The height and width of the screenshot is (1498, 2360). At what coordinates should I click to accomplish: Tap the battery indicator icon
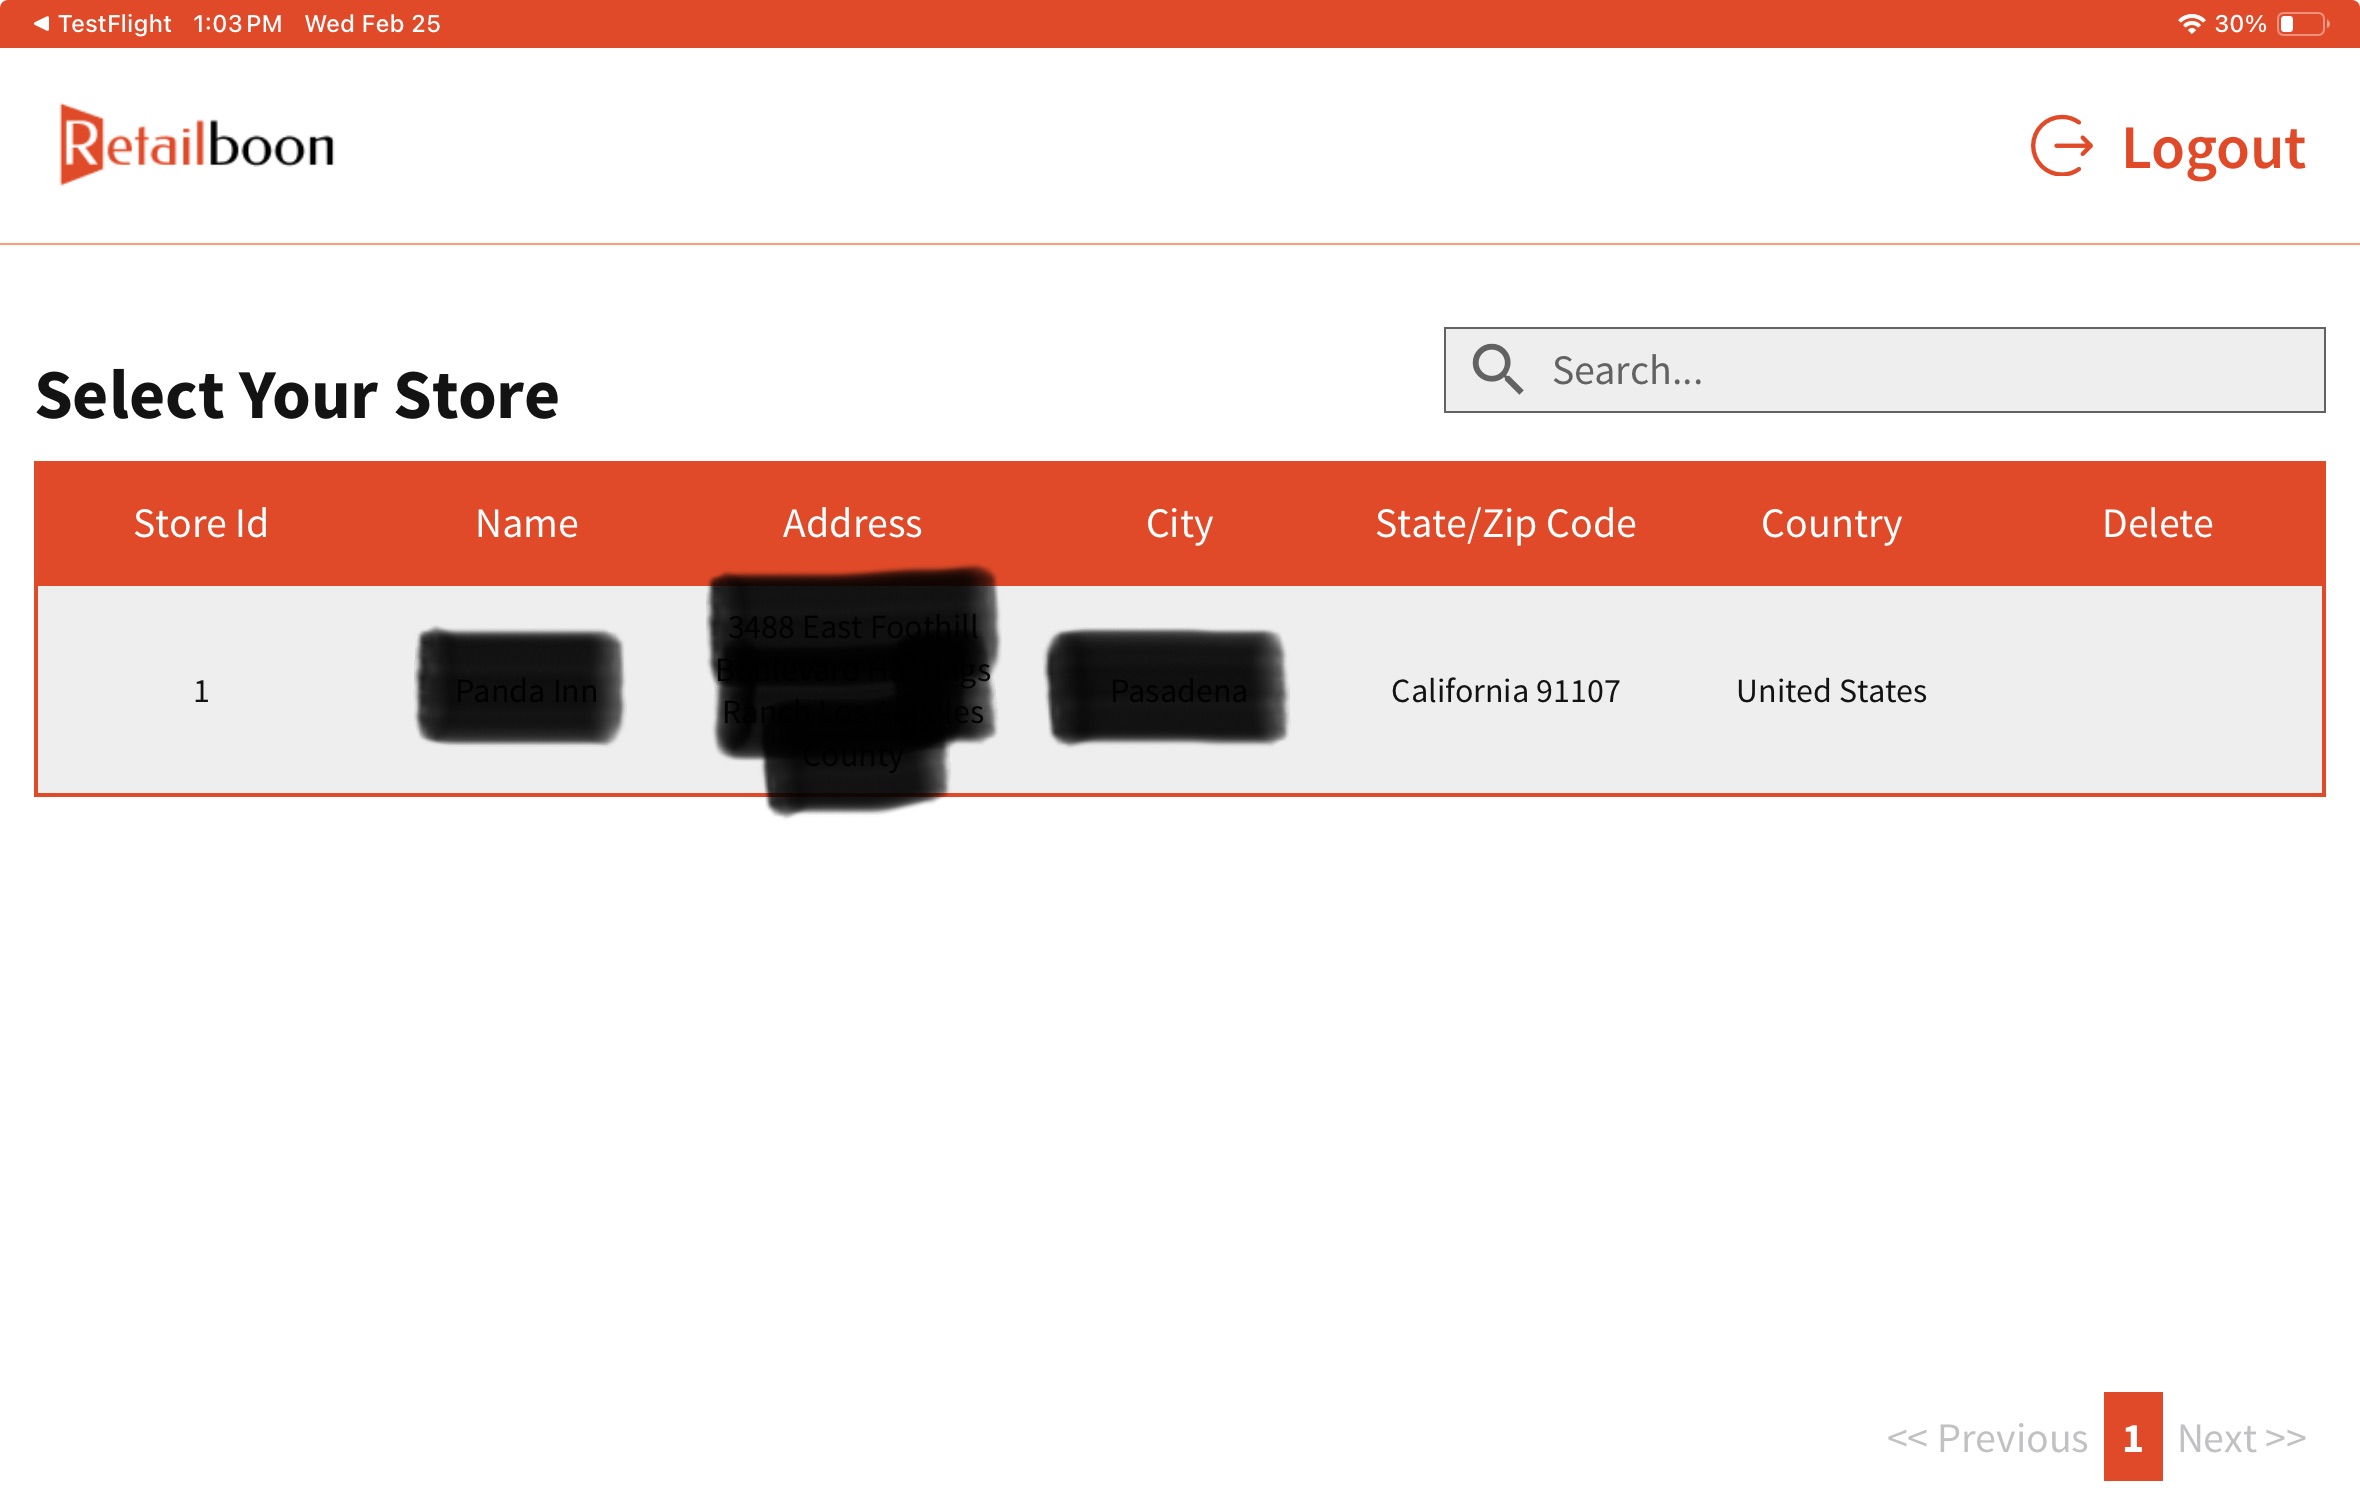point(2302,23)
